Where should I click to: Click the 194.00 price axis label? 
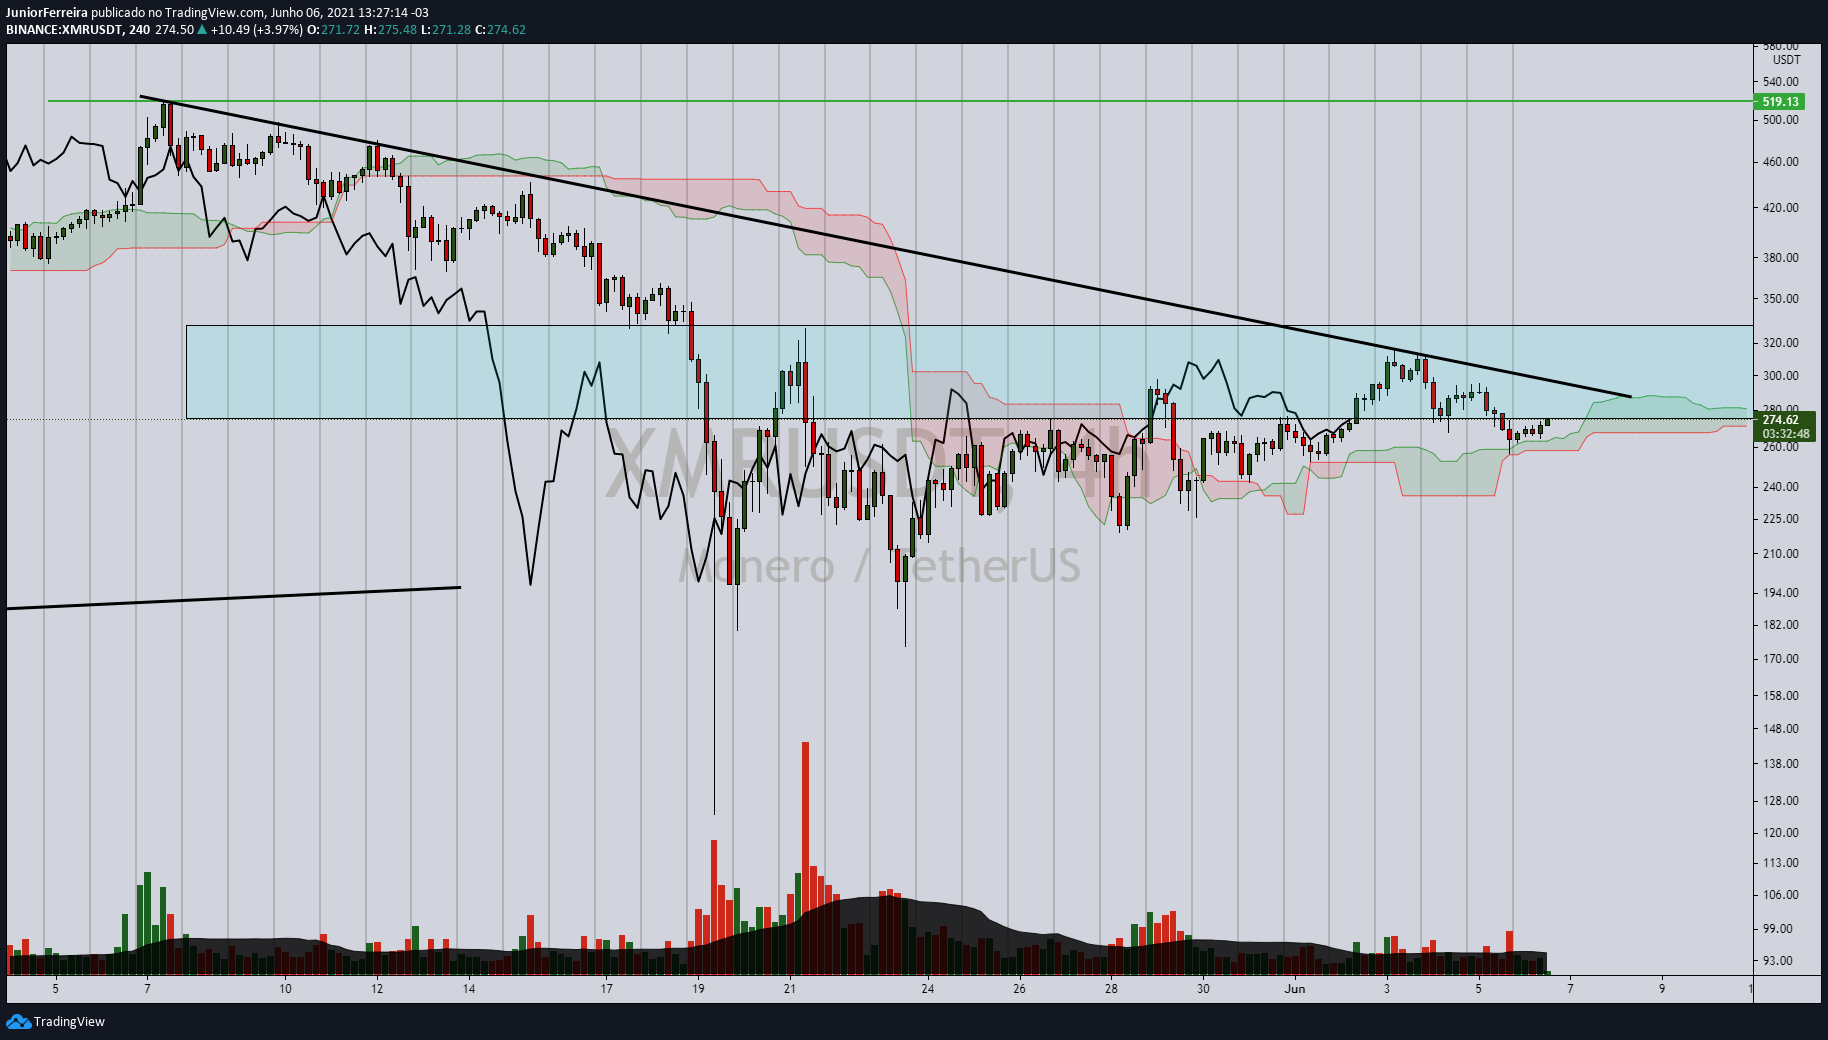1781,593
